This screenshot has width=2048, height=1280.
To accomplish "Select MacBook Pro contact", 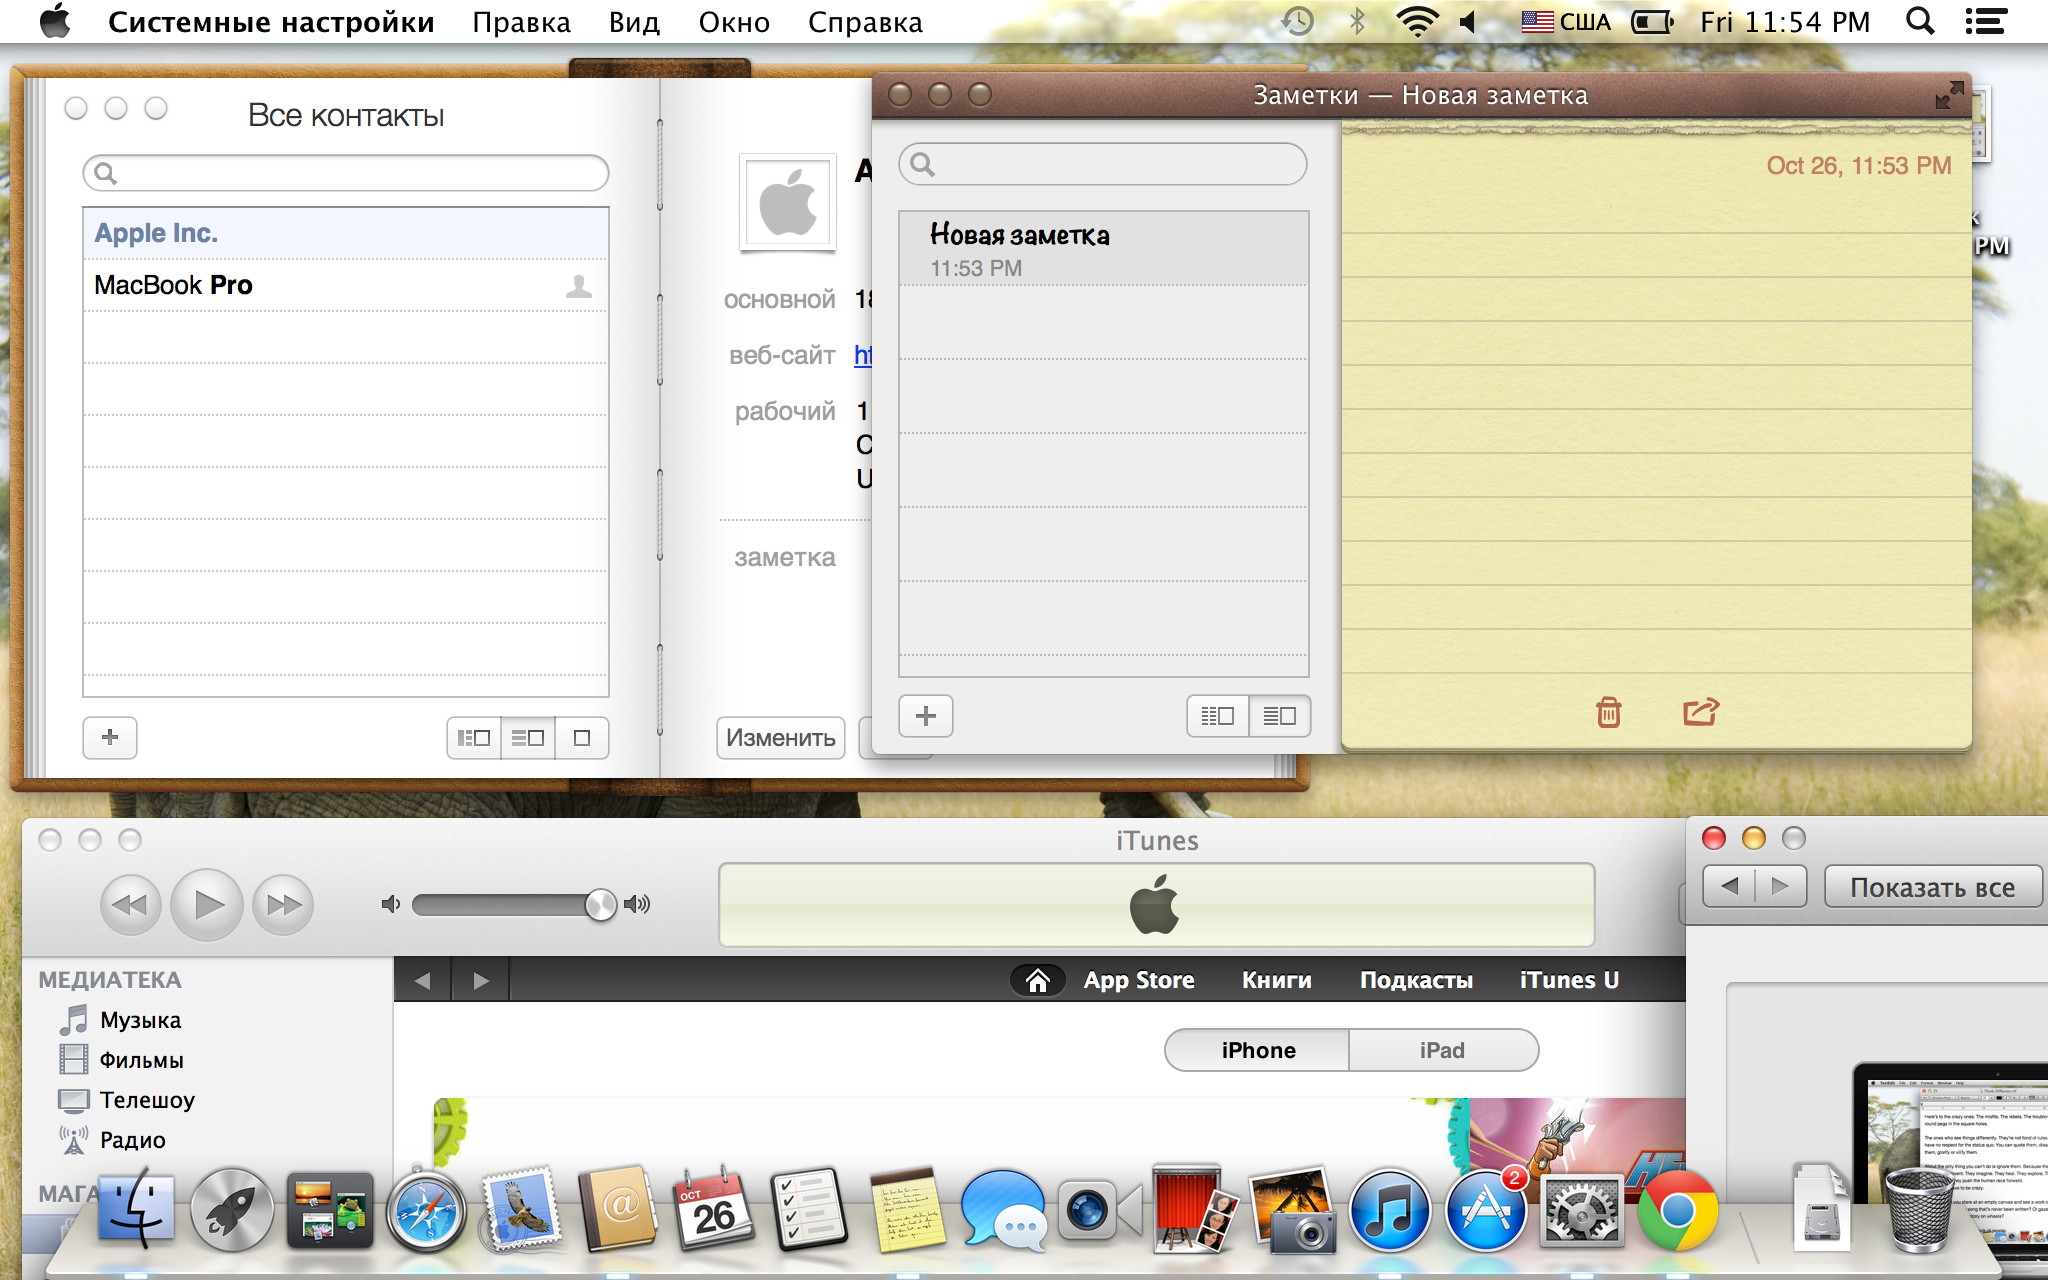I will (346, 285).
